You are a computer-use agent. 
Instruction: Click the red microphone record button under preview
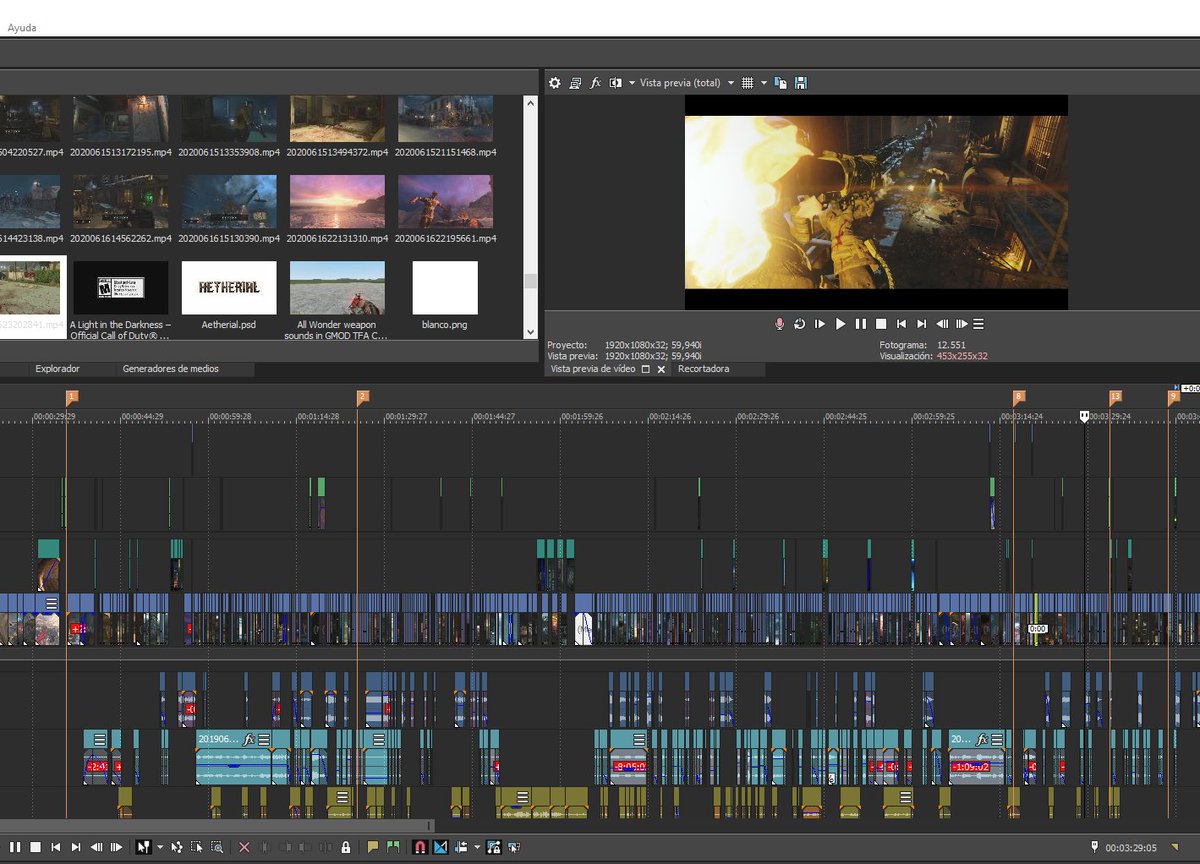[x=780, y=324]
